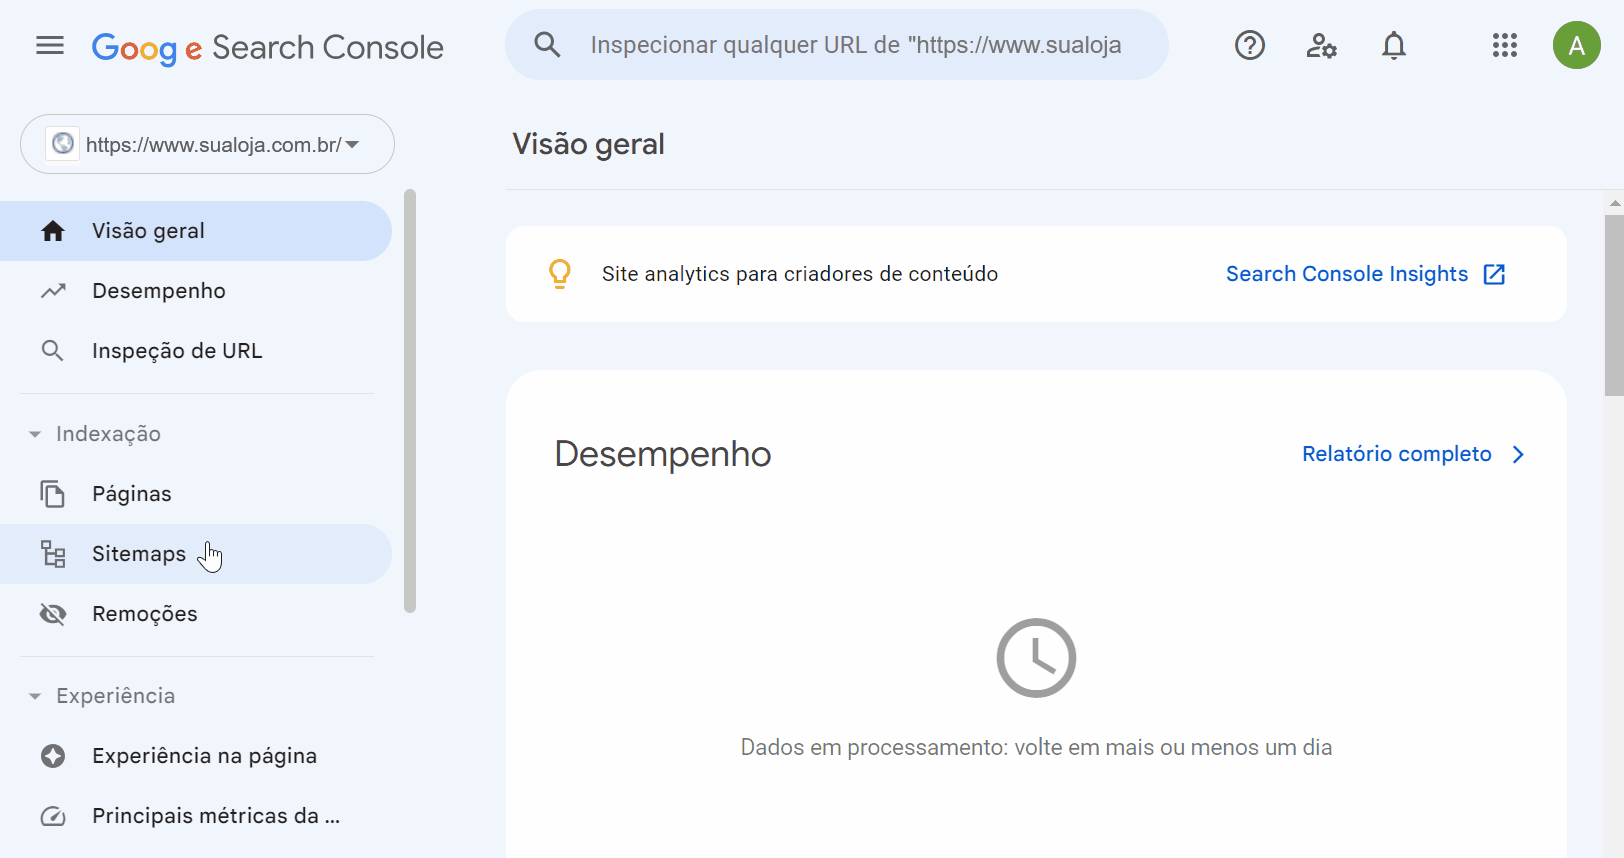Image resolution: width=1624 pixels, height=858 pixels.
Task: Open Principais métricas da web item
Action: [x=196, y=816]
